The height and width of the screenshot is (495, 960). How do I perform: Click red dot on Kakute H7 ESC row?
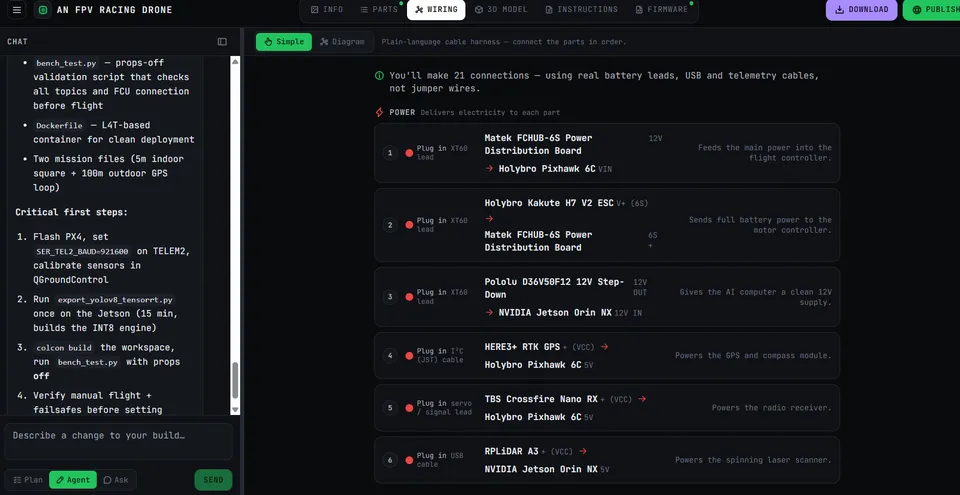click(x=409, y=225)
